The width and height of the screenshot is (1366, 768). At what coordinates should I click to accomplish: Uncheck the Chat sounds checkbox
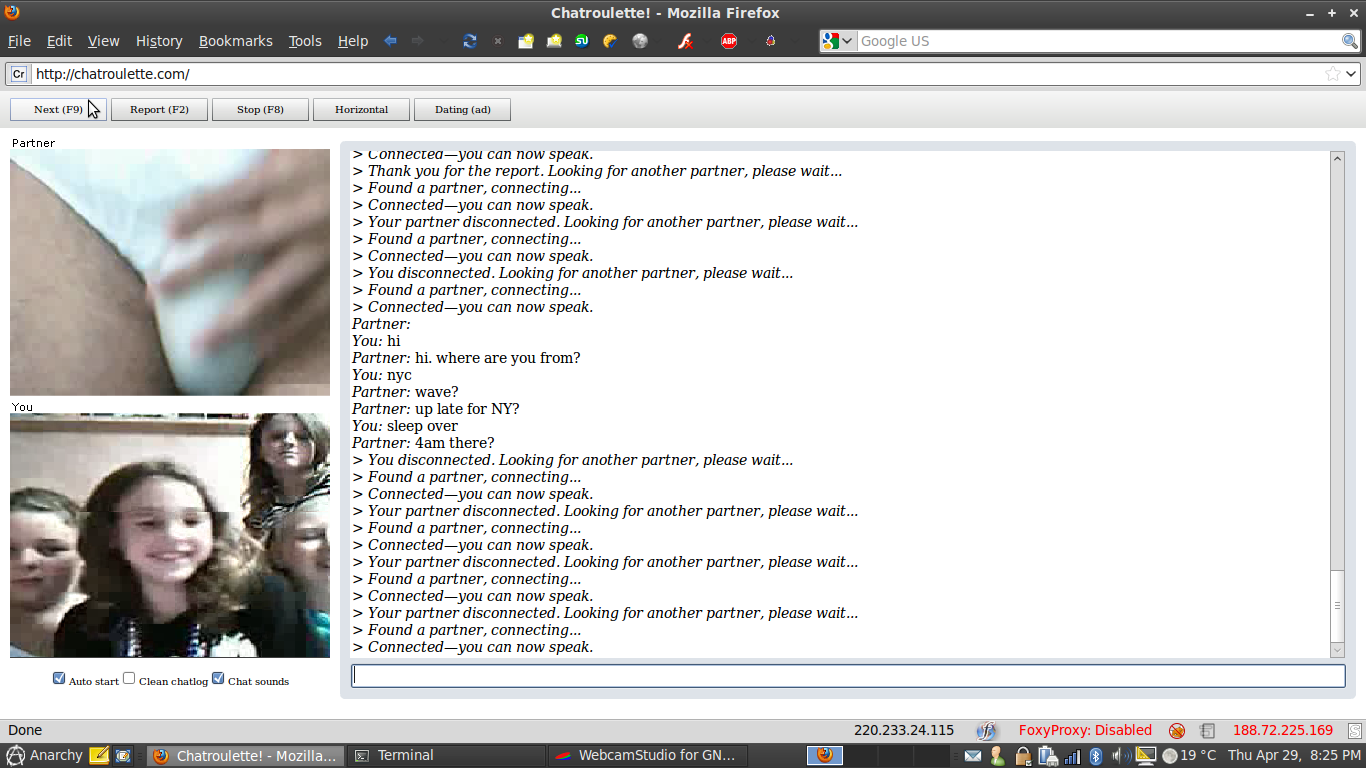(218, 679)
